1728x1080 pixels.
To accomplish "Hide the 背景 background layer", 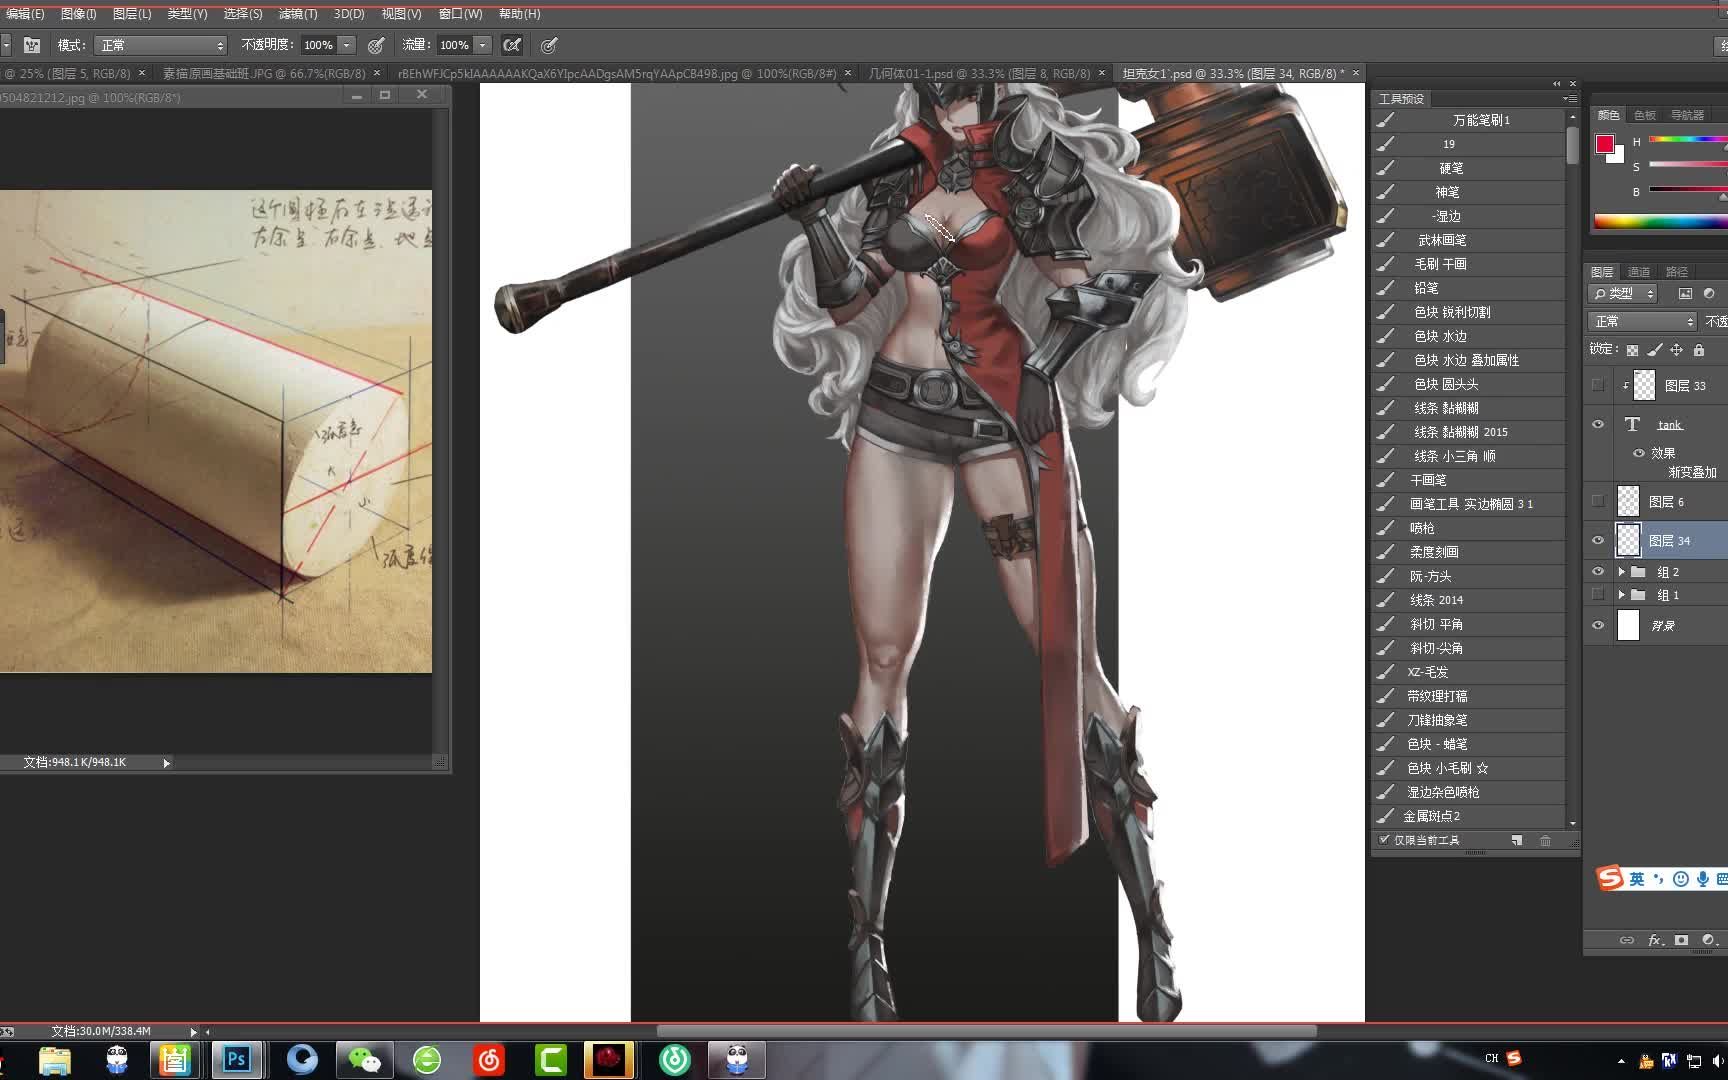I will point(1598,625).
